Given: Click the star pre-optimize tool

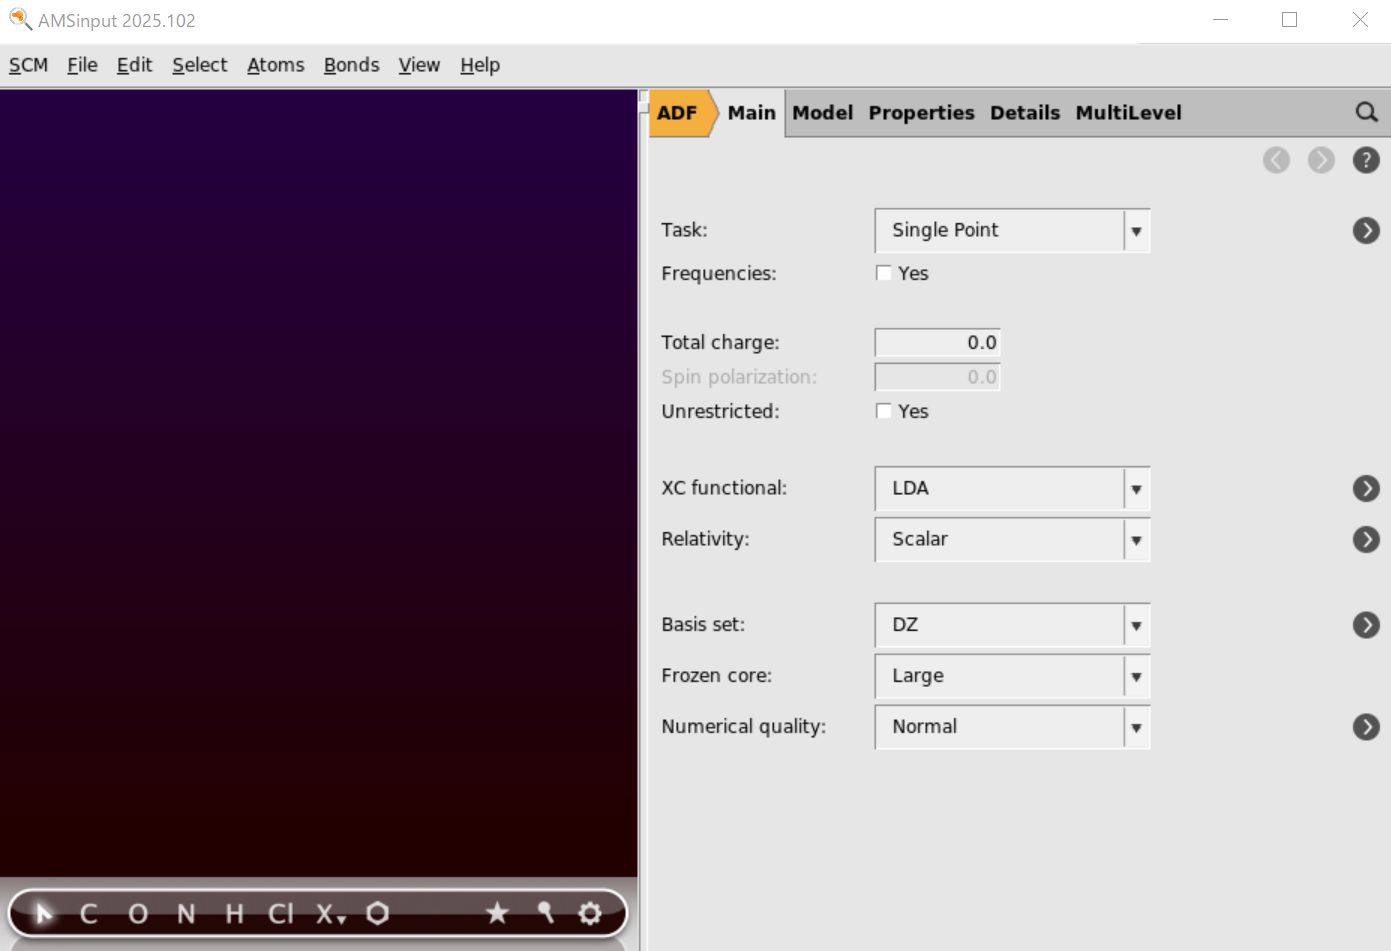Looking at the screenshot, I should [x=497, y=913].
